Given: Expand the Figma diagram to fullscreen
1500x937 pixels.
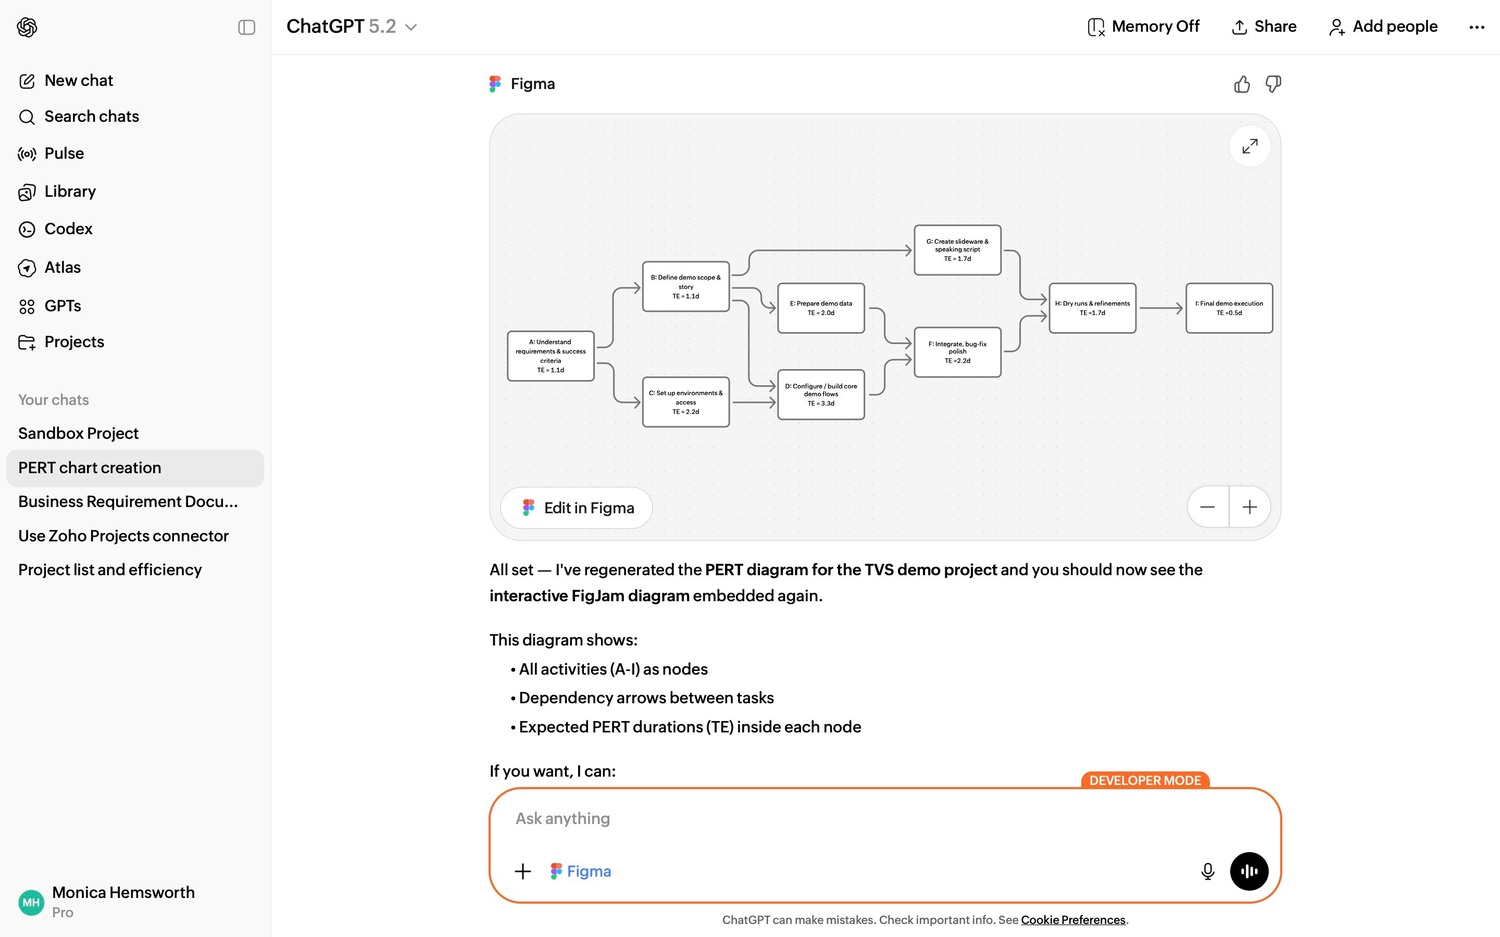Looking at the screenshot, I should [x=1249, y=147].
